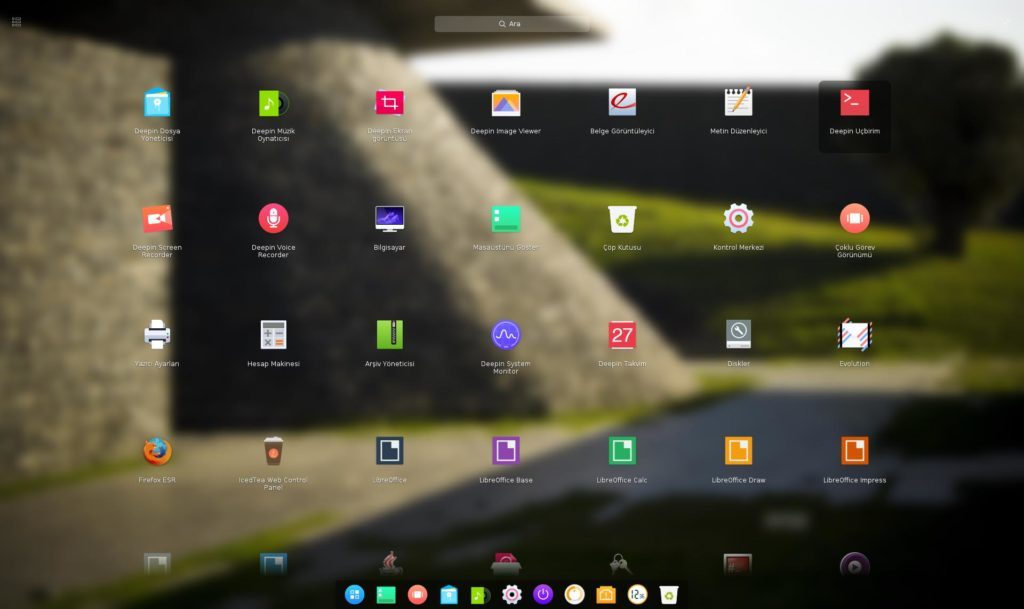Screen dimensions: 1024x609
Task: Launch Hesap Makinesi calculator
Action: pyautogui.click(x=273, y=336)
